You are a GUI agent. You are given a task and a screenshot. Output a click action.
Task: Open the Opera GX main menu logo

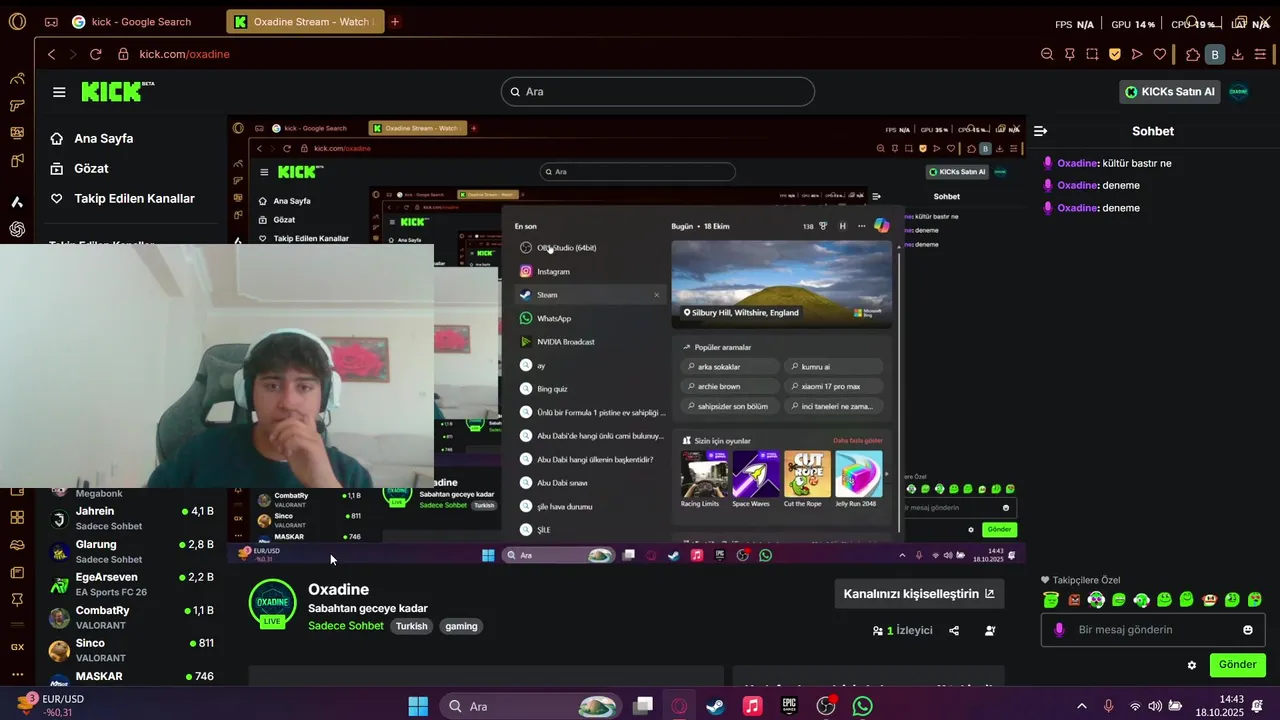[x=17, y=21]
